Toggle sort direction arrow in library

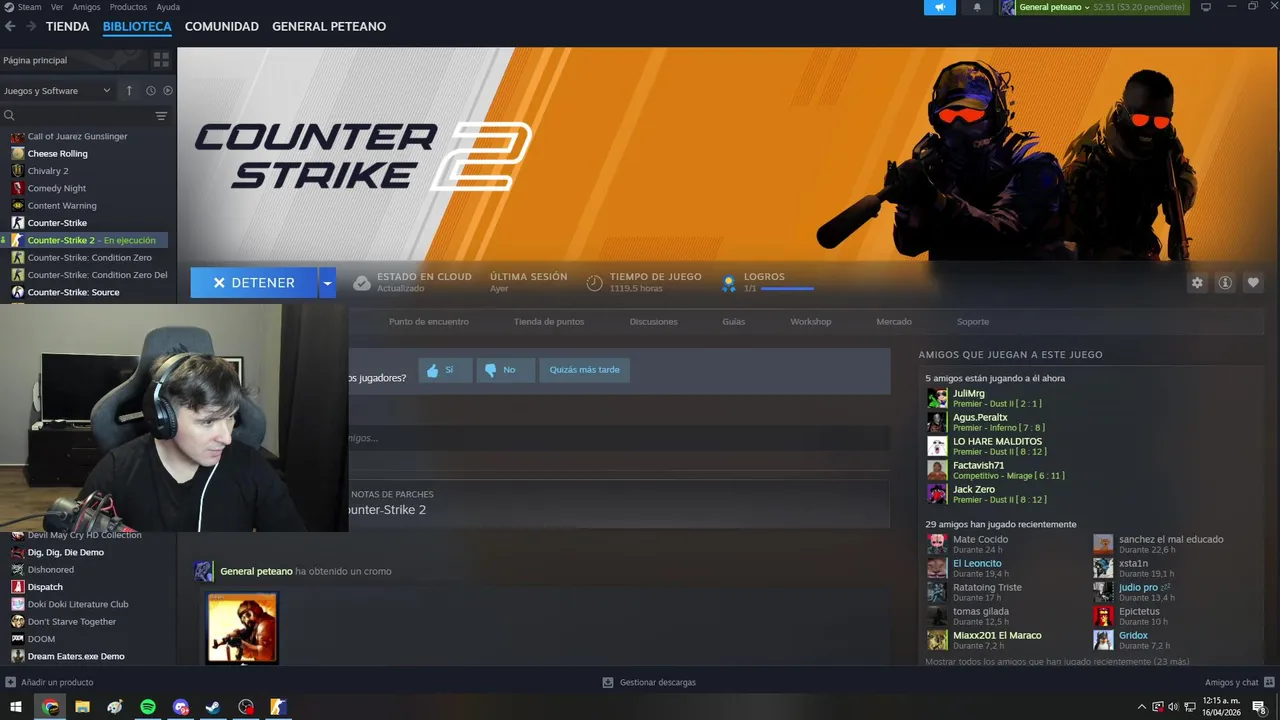[x=129, y=91]
